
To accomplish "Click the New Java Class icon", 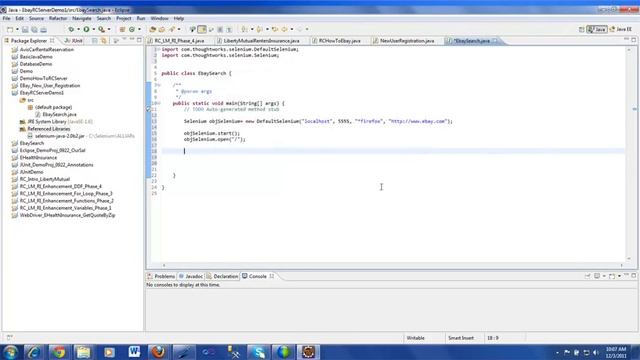I will pos(132,29).
